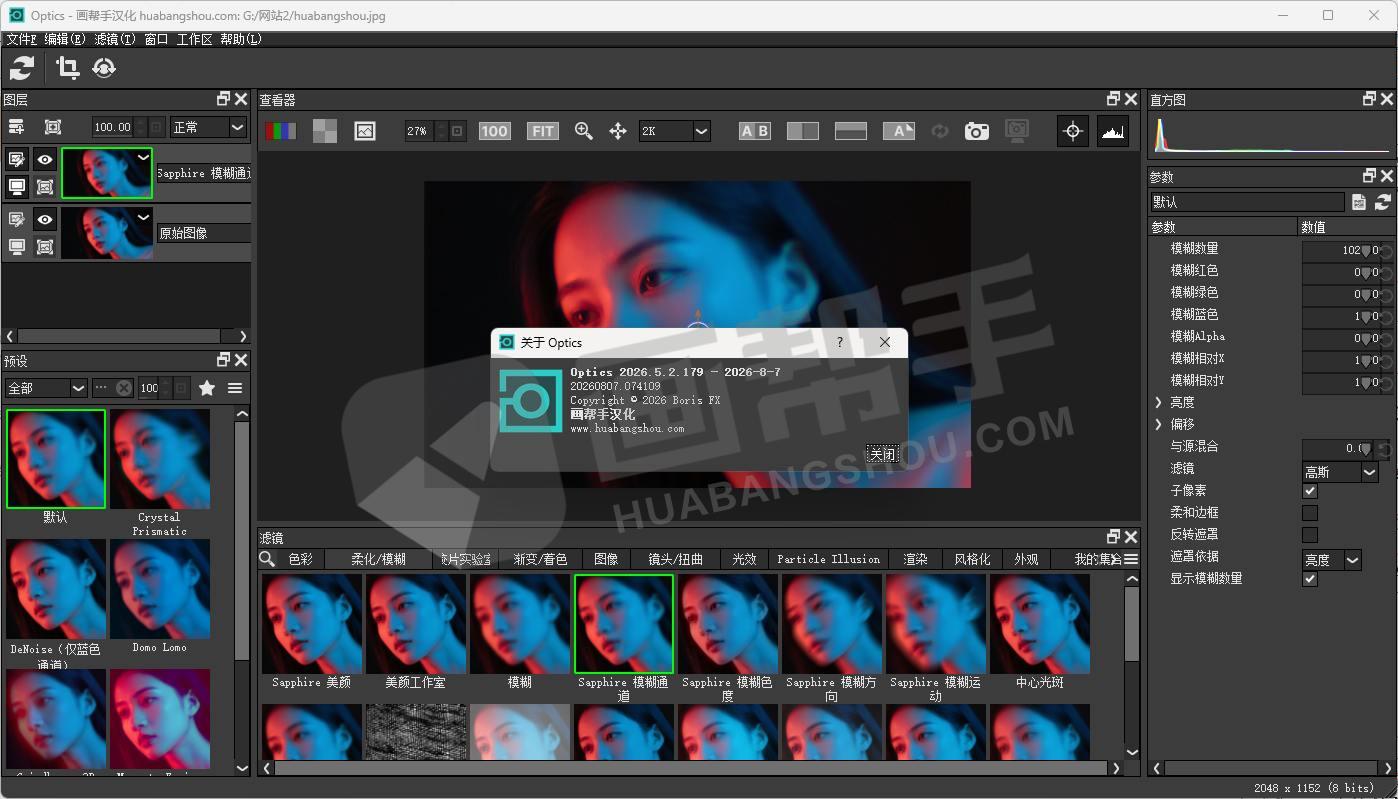
Task: Click the search magnifier in the 滤镜 panel
Action: click(x=267, y=559)
